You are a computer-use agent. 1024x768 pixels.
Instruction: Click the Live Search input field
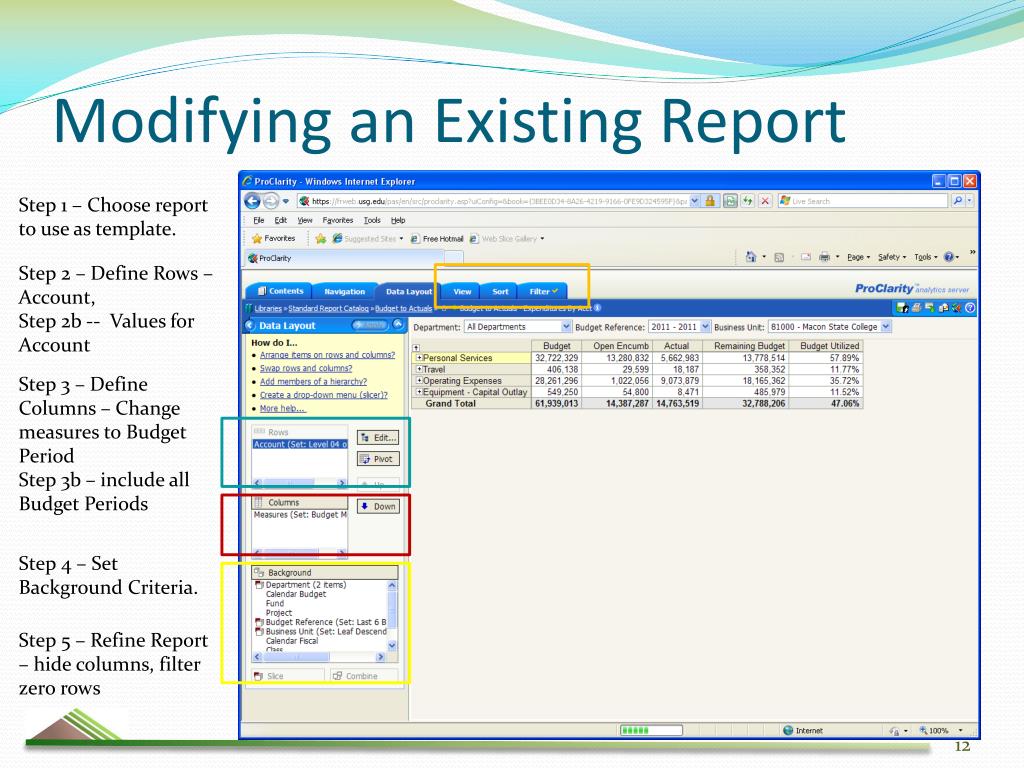pos(862,201)
